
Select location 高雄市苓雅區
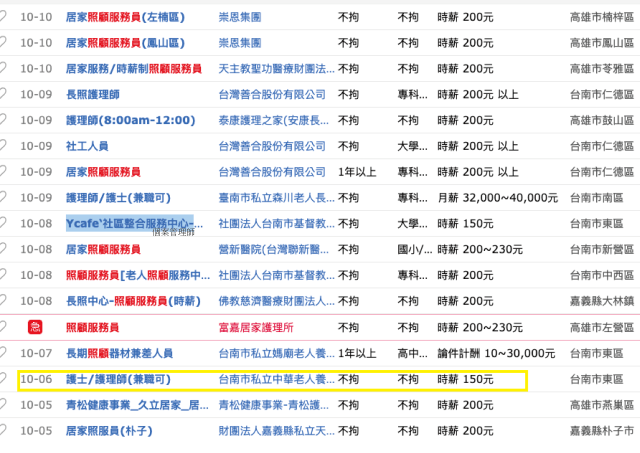pos(602,69)
